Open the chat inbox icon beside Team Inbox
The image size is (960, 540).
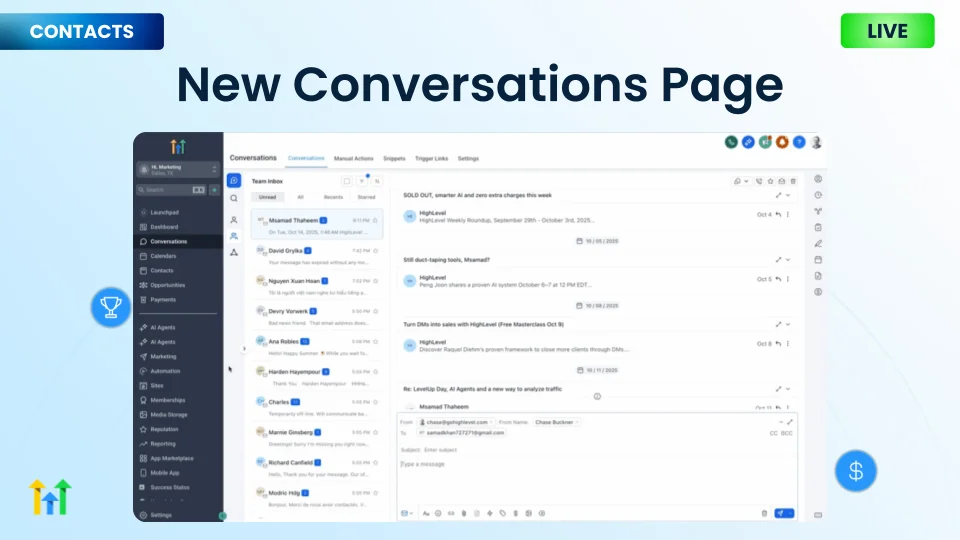click(234, 181)
